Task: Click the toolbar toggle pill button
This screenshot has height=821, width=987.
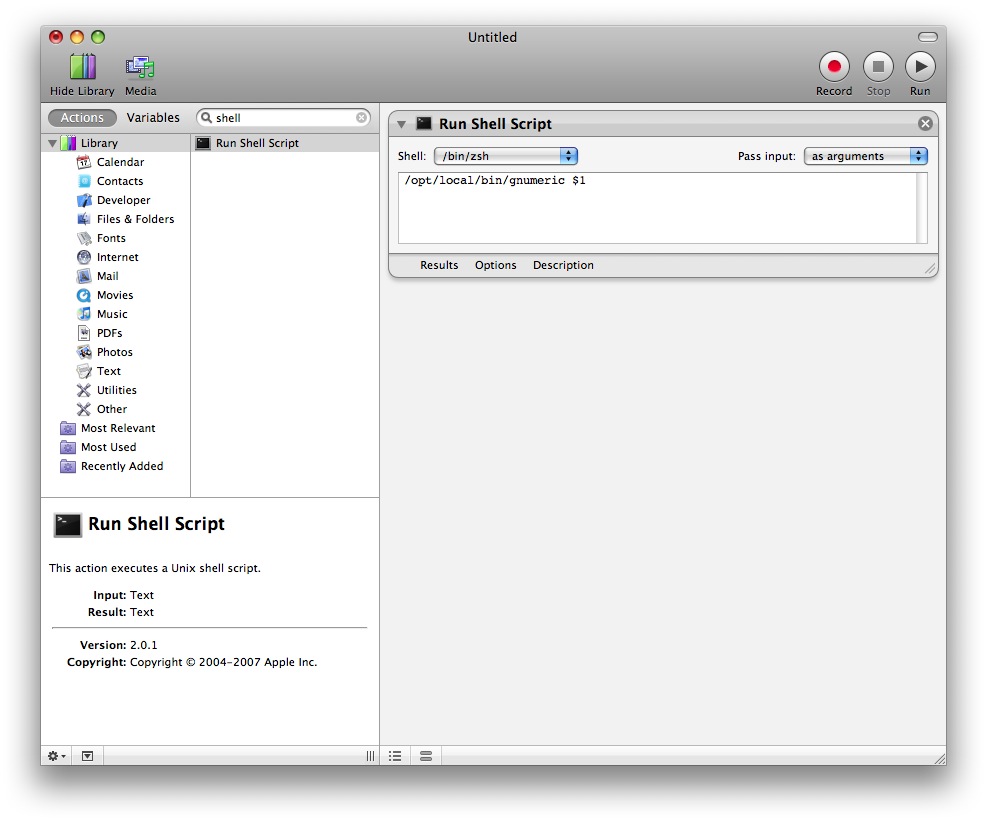Action: pyautogui.click(x=927, y=37)
